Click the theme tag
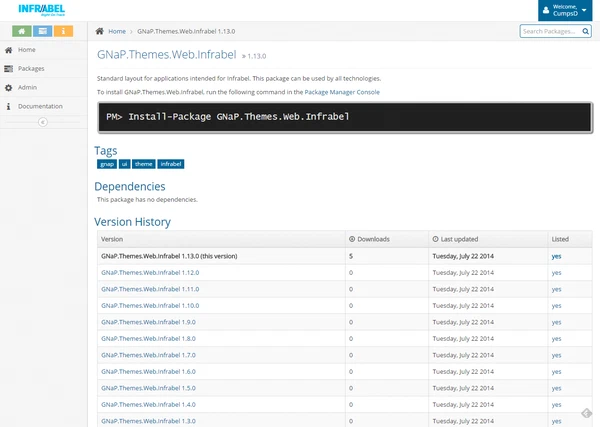The height and width of the screenshot is (427, 600). (x=143, y=164)
